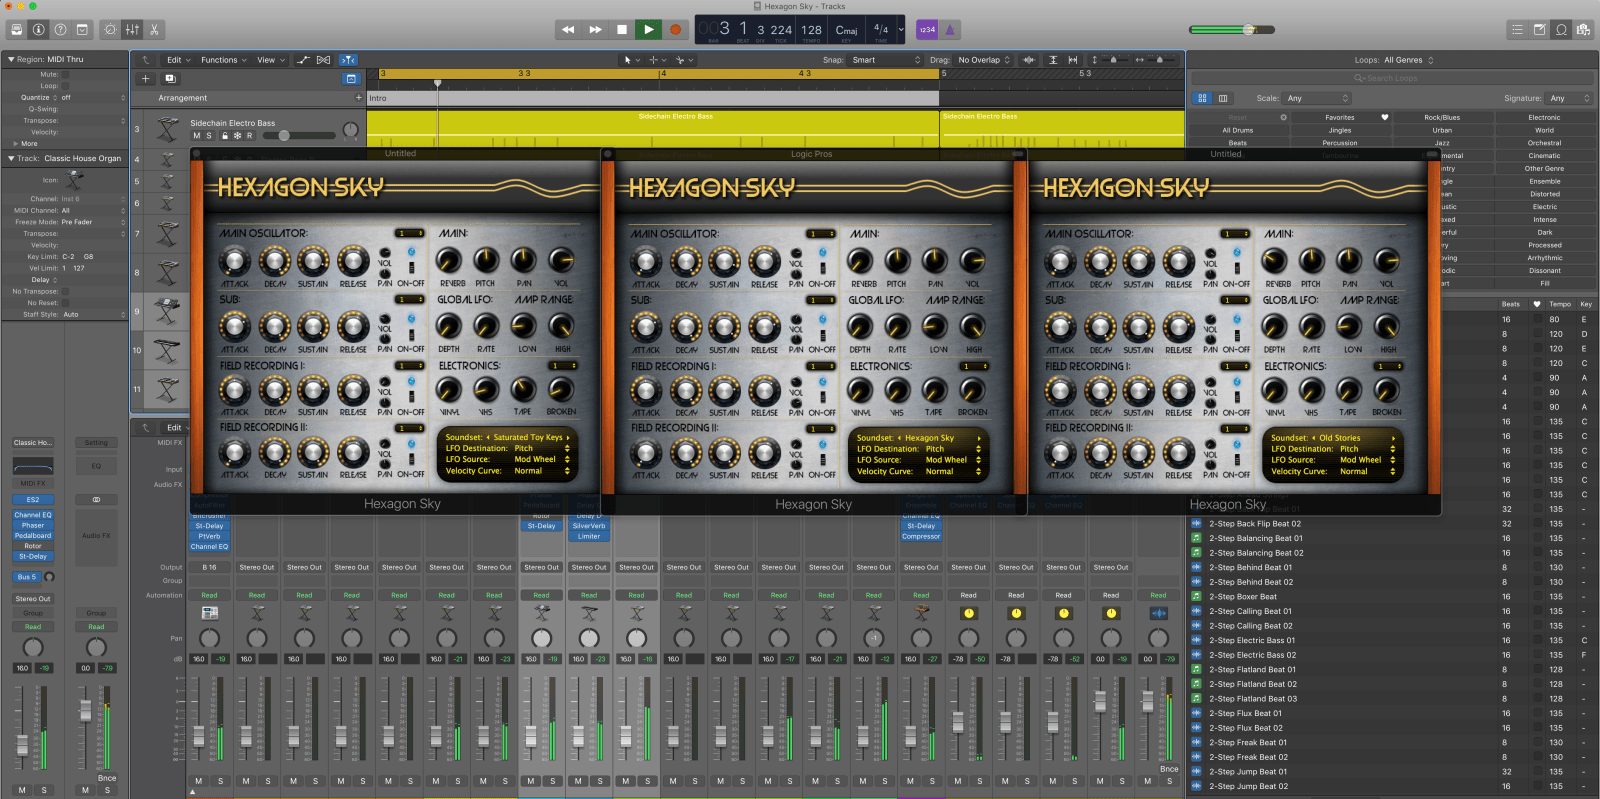Image resolution: width=1600 pixels, height=799 pixels.
Task: Toggle the Loop Browser icon
Action: click(x=1561, y=30)
